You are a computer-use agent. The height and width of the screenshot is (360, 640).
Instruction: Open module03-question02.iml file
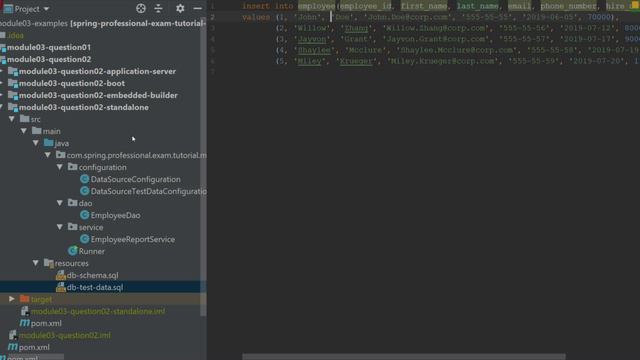click(64, 336)
